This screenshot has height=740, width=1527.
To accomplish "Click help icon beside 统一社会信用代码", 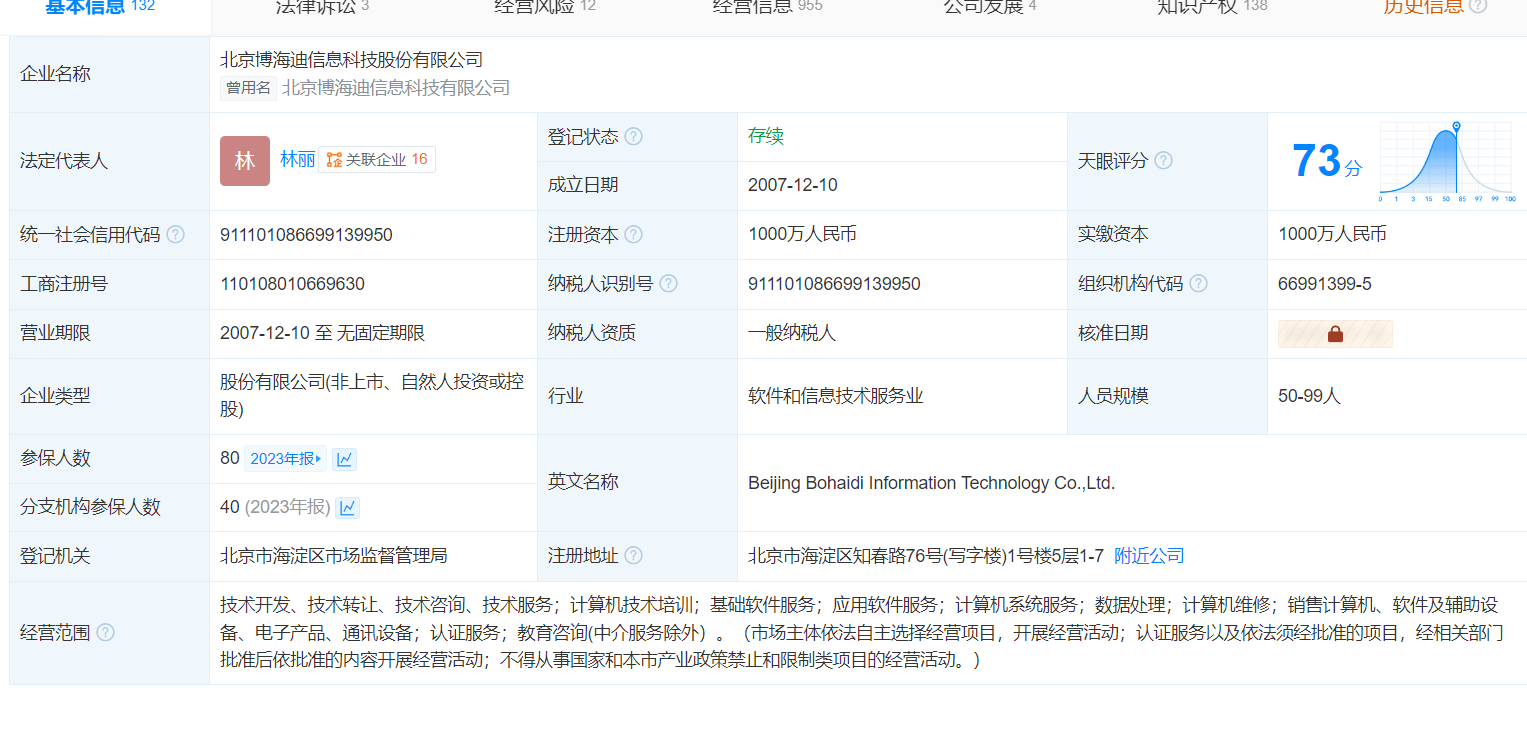I will [x=175, y=234].
